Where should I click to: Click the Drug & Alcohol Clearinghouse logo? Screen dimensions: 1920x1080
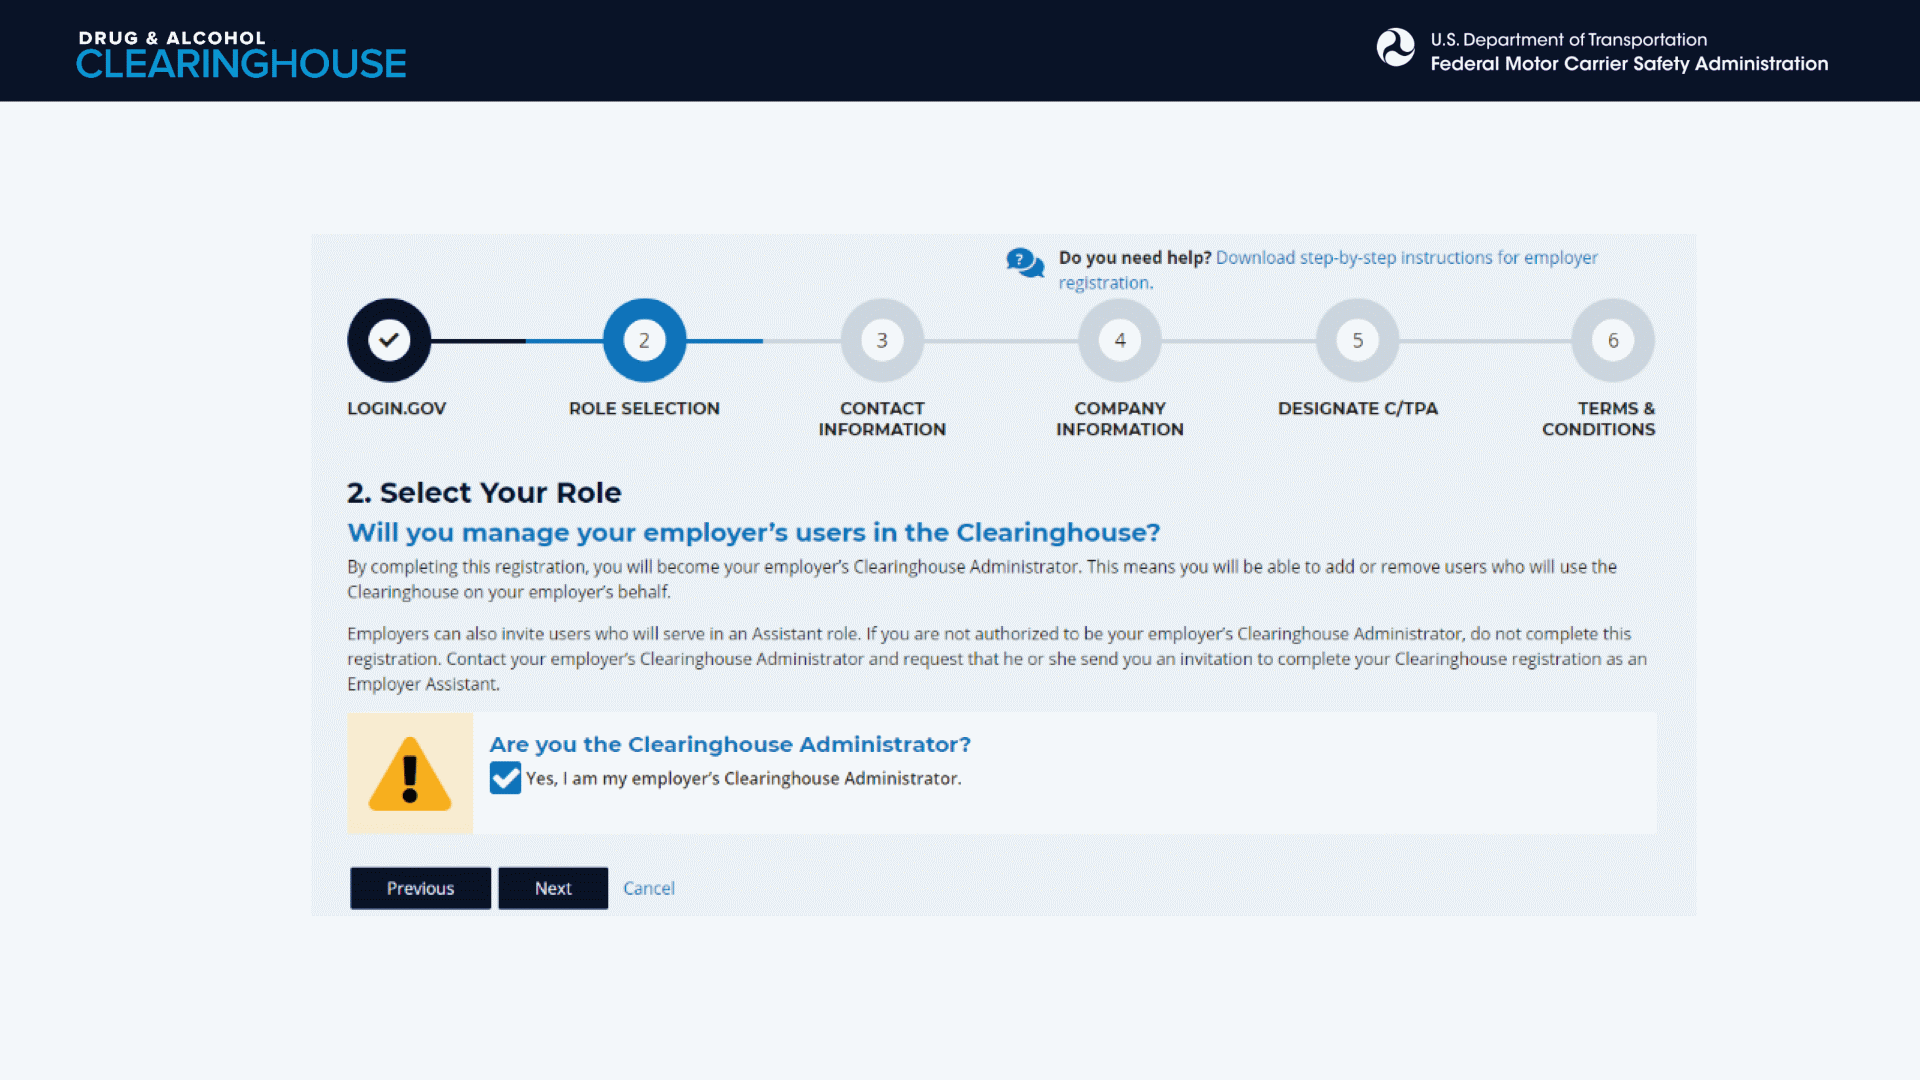click(x=241, y=54)
